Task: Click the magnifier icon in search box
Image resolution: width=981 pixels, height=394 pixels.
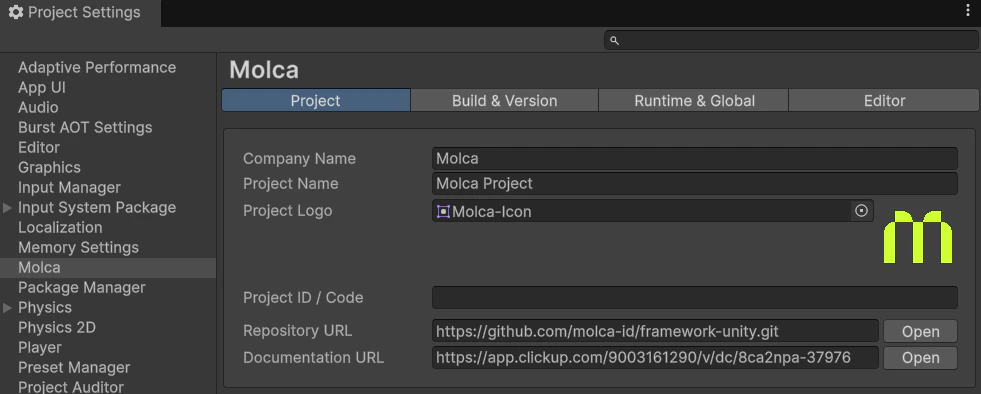Action: tap(614, 41)
